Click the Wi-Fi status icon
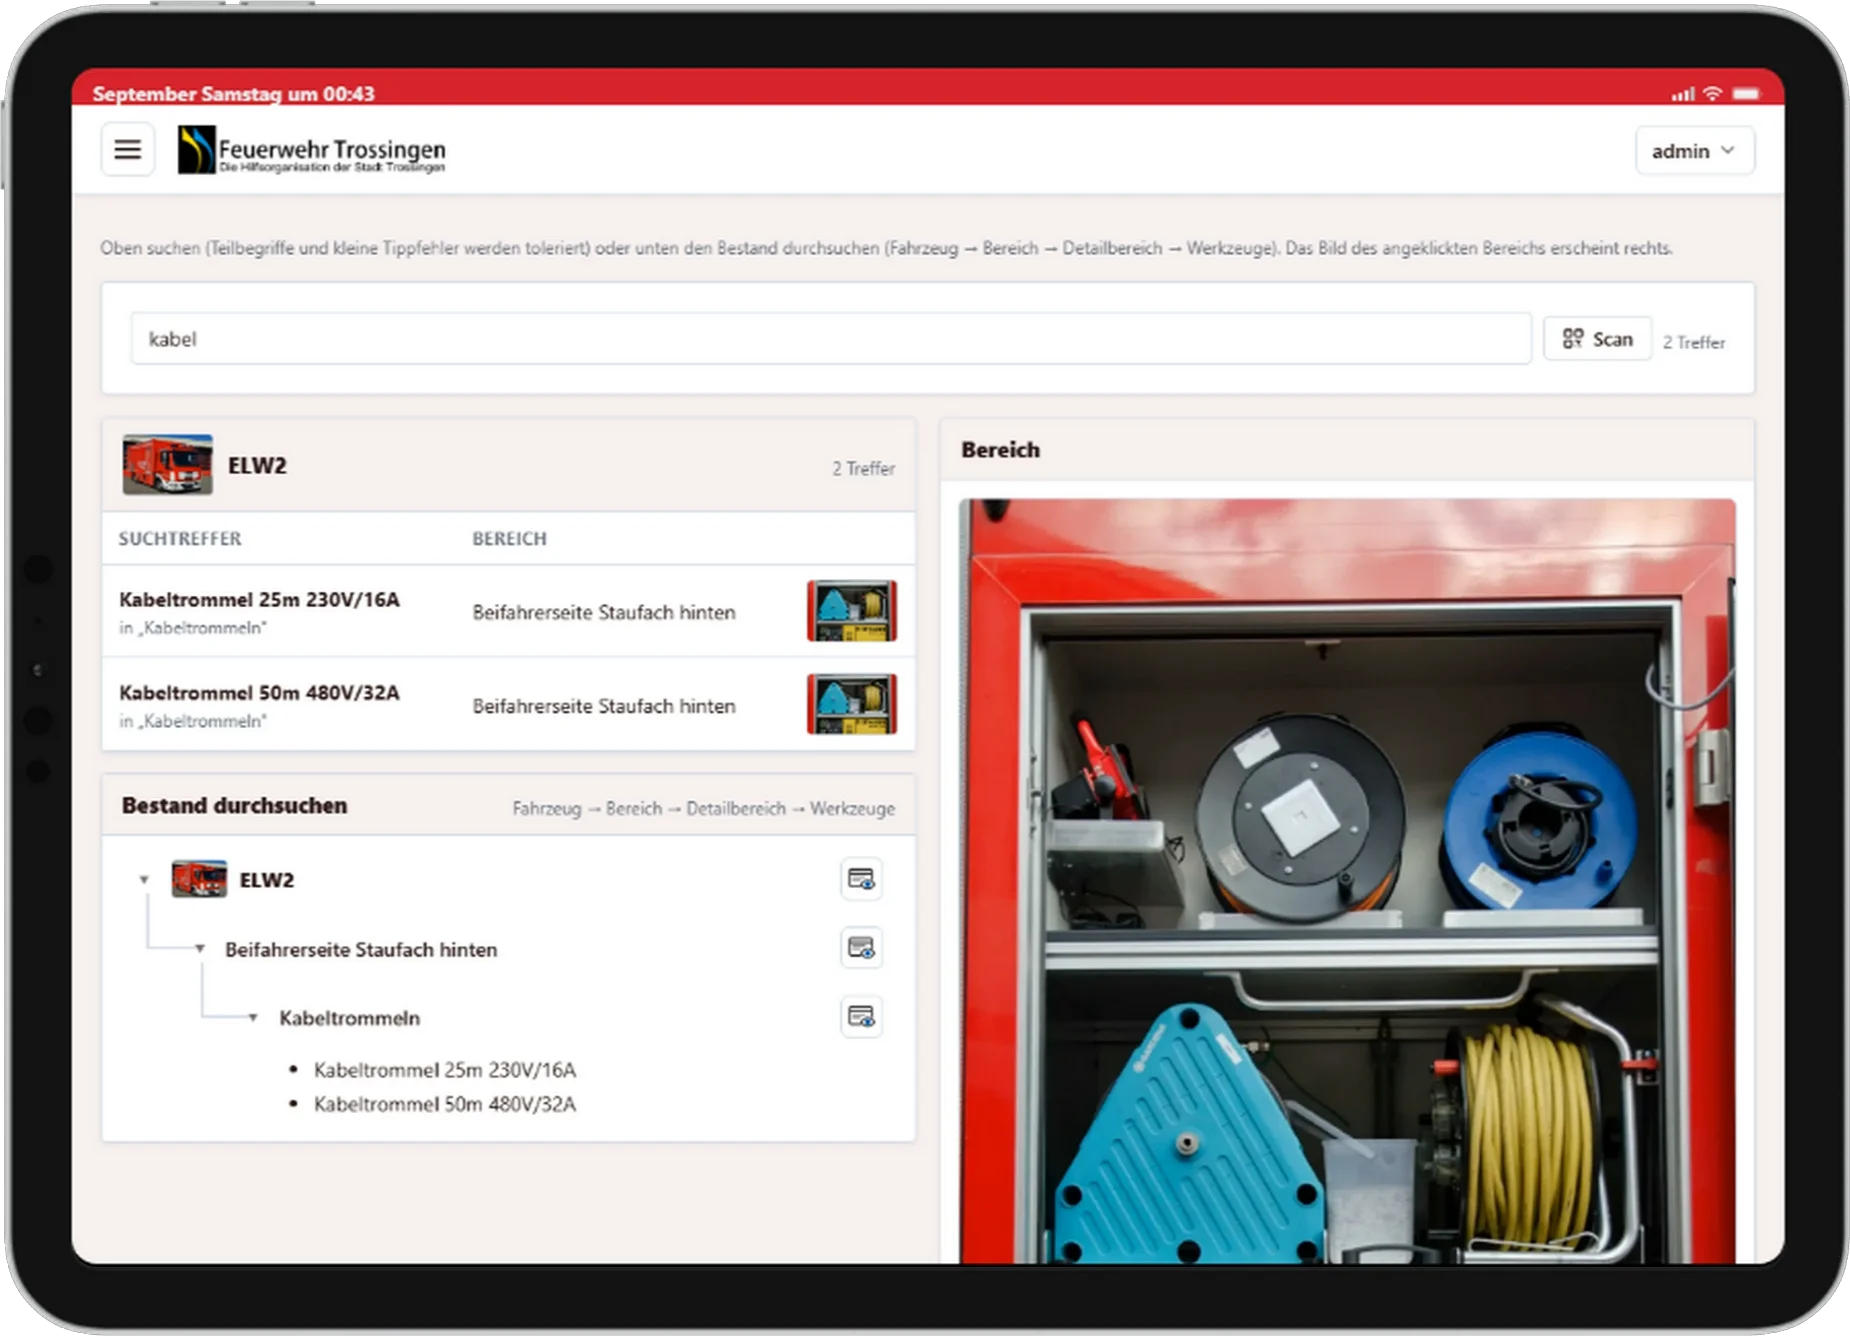 click(1713, 93)
